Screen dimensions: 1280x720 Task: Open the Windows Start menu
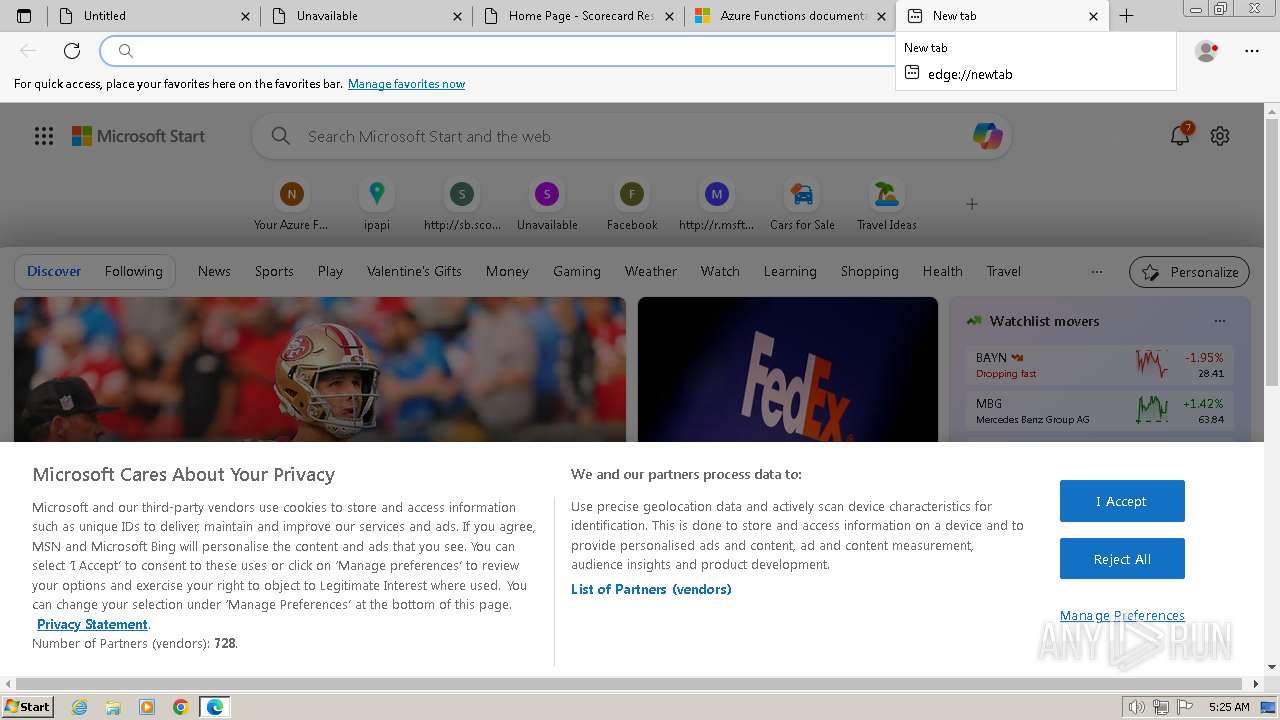pyautogui.click(x=27, y=707)
